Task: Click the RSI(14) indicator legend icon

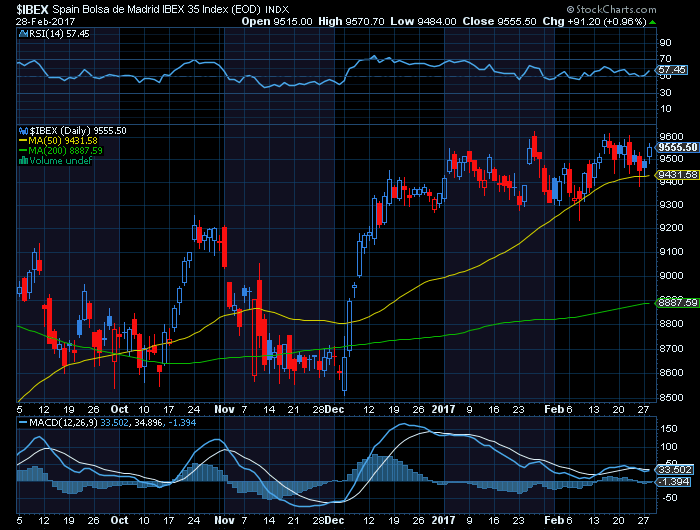Action: 23,34
